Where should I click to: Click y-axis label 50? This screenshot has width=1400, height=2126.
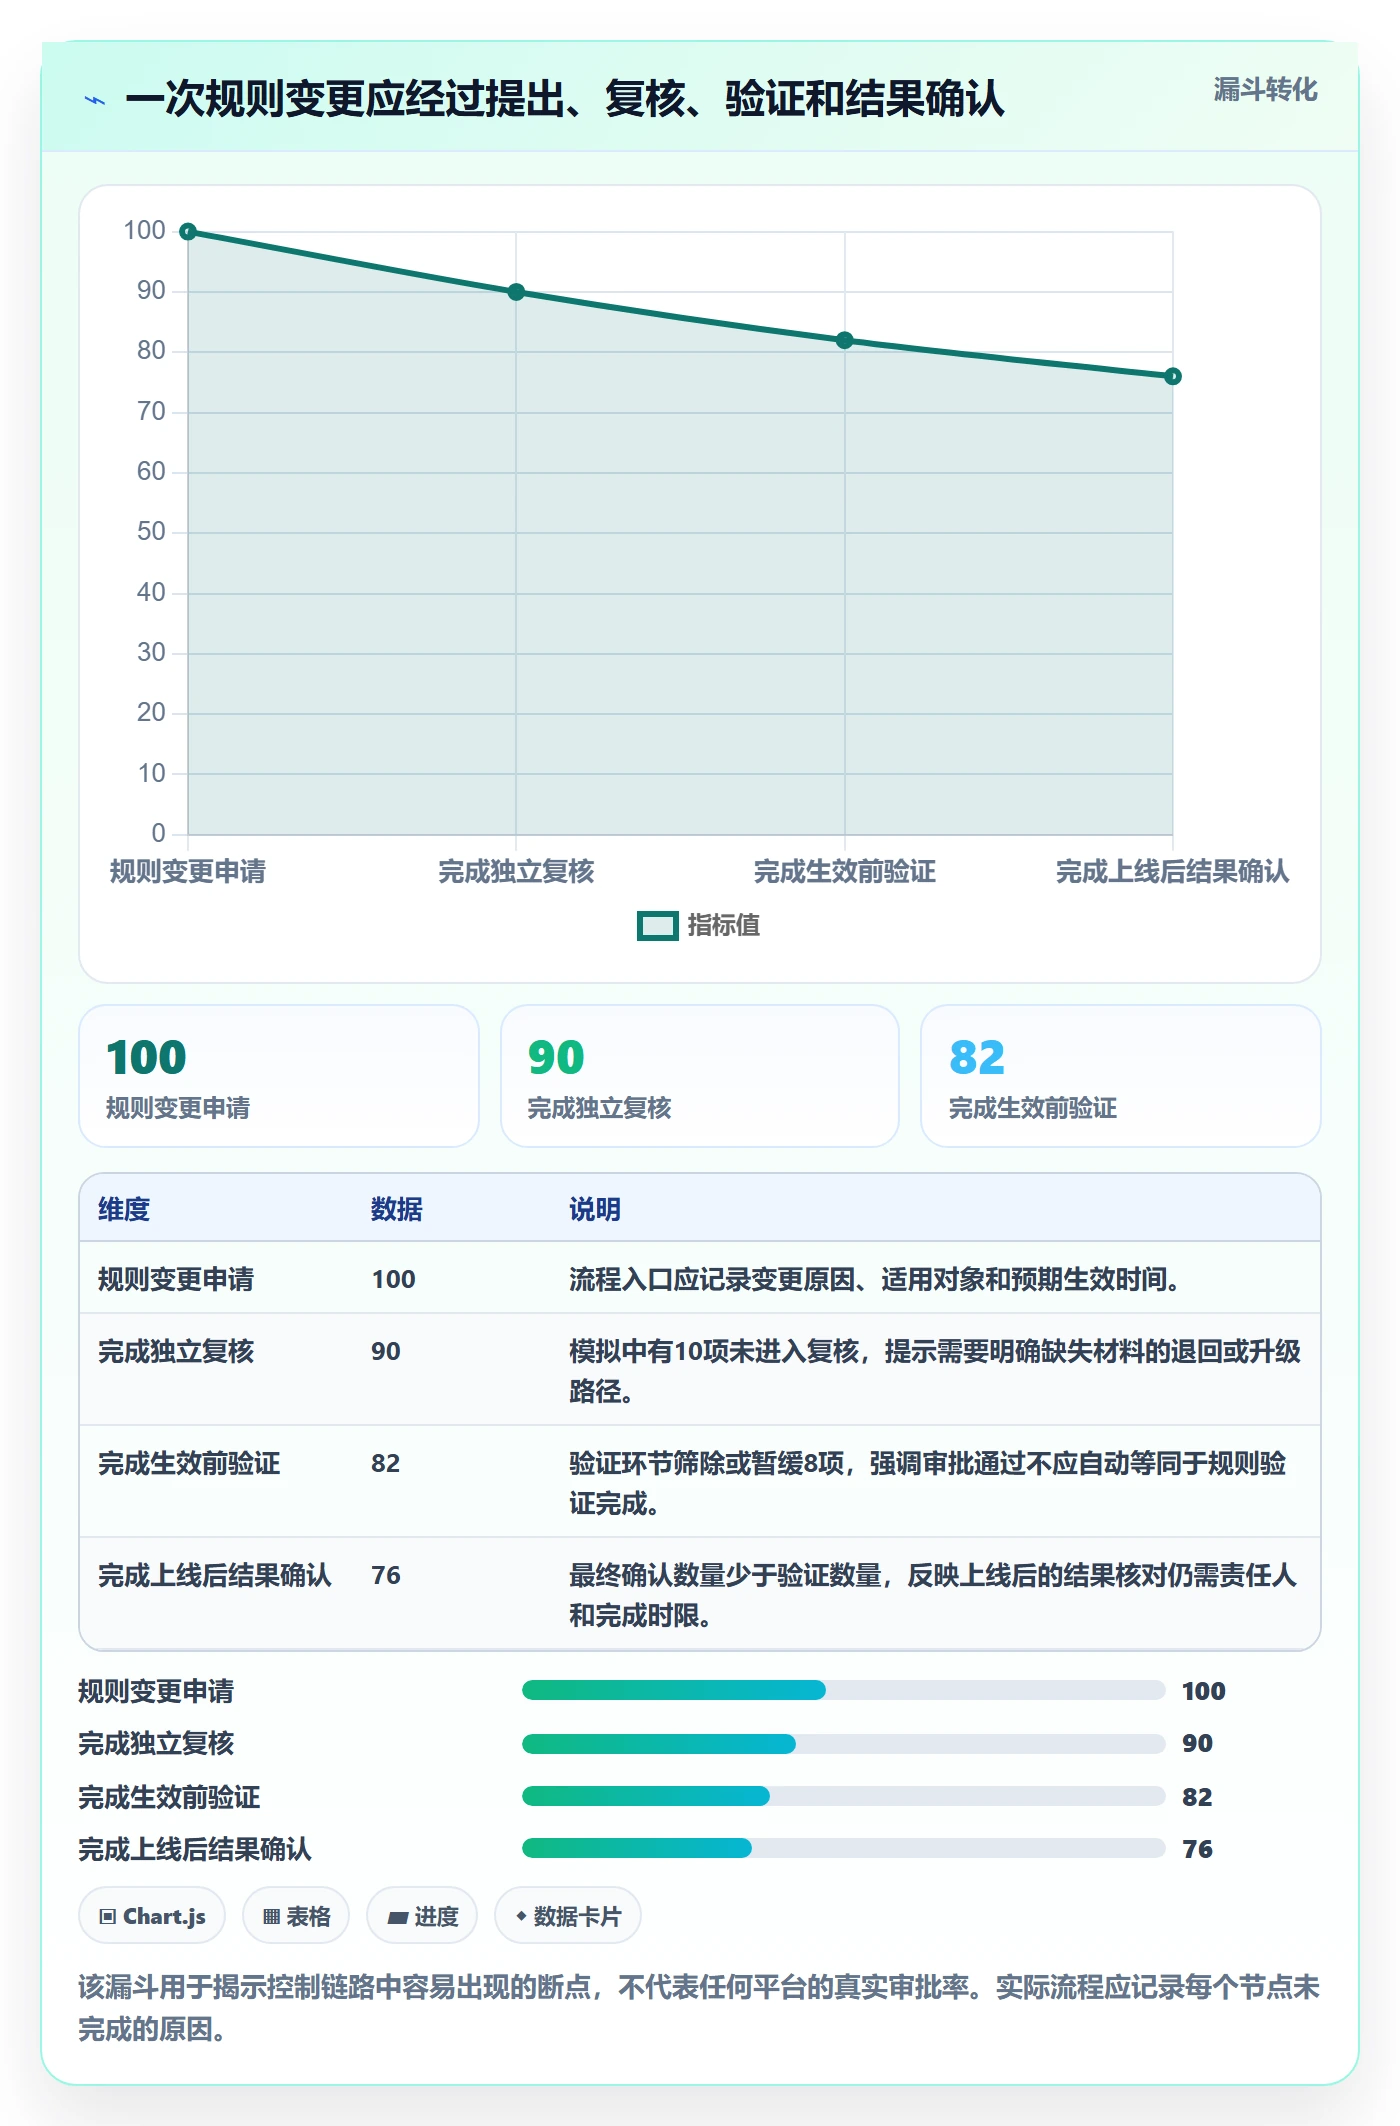point(151,532)
